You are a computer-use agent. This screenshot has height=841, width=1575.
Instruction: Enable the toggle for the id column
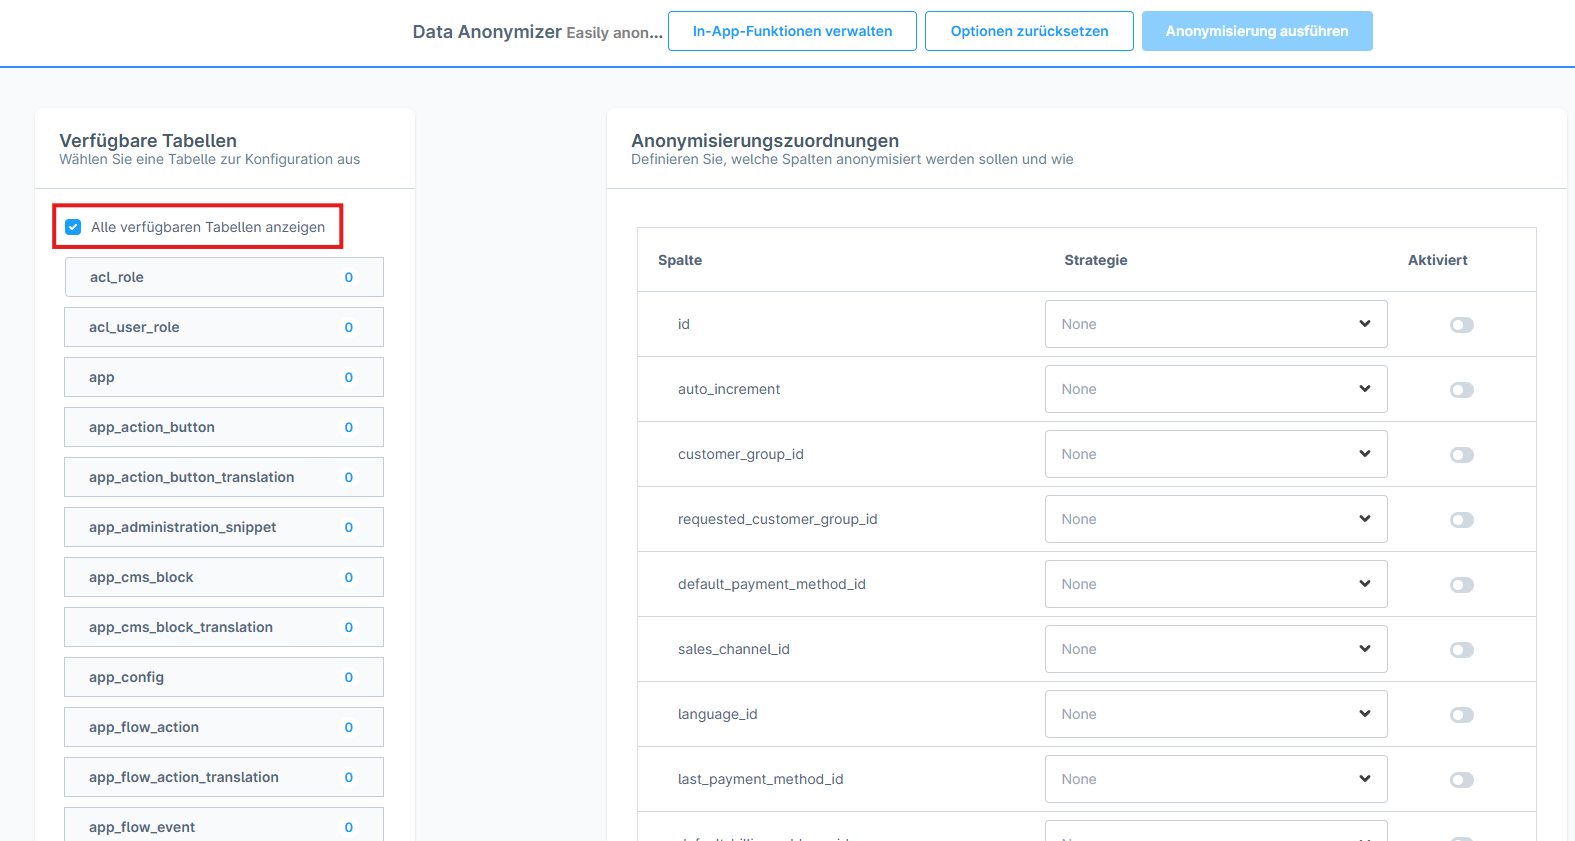click(1461, 325)
